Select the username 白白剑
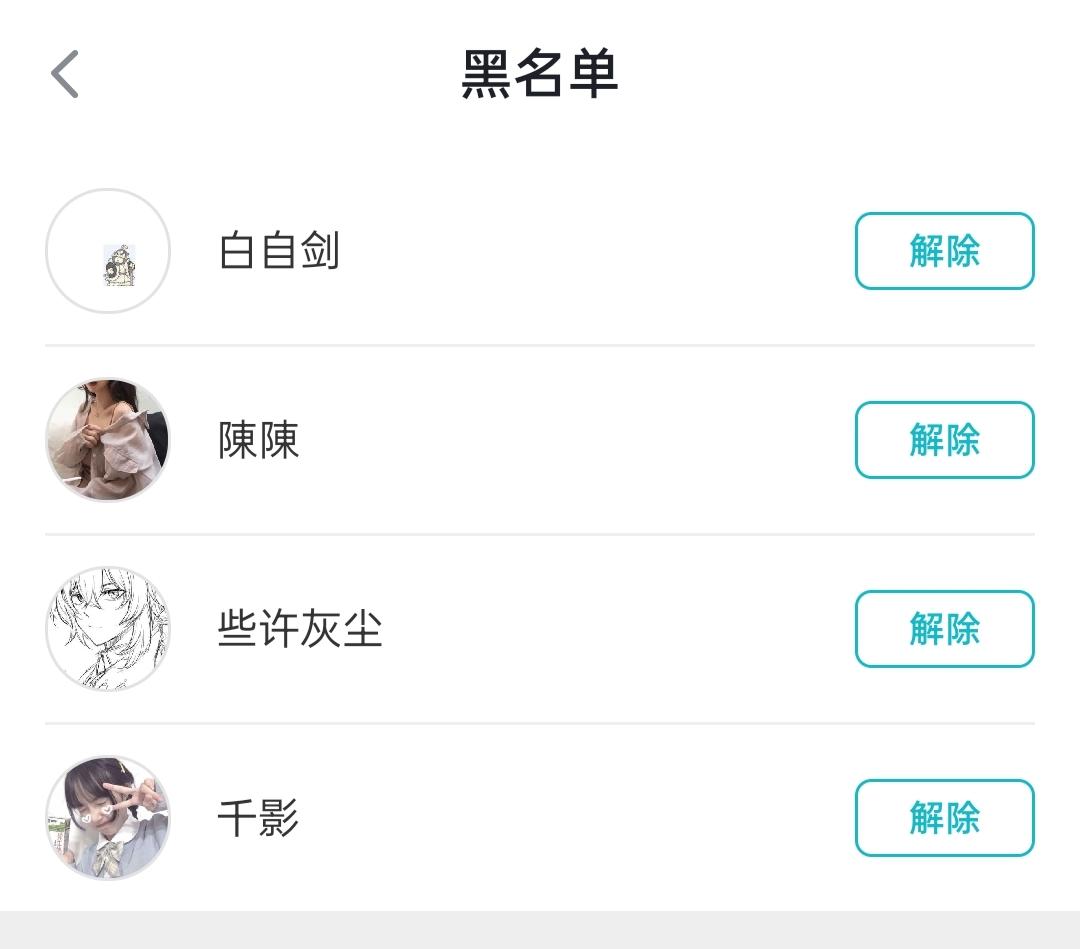This screenshot has width=1080, height=949. coord(279,251)
